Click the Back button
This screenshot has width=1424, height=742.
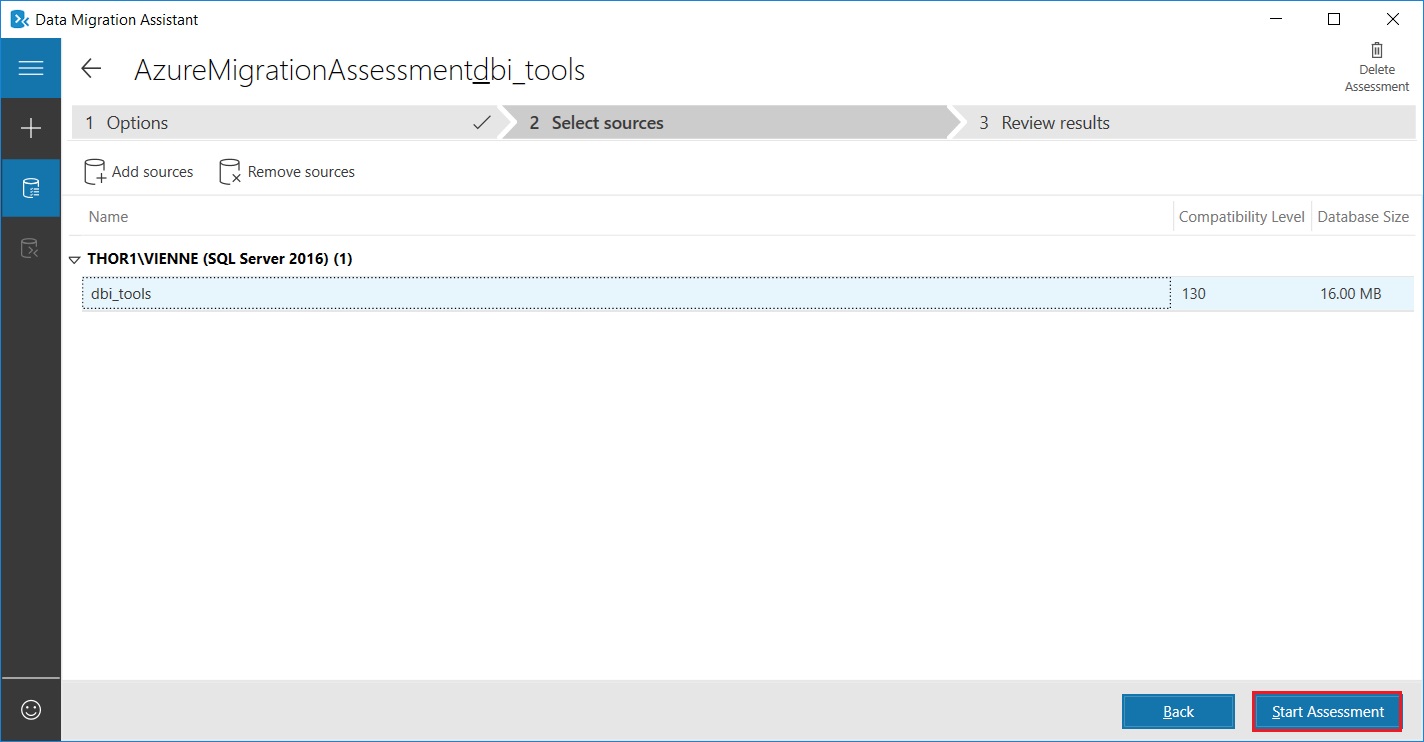coord(1178,712)
